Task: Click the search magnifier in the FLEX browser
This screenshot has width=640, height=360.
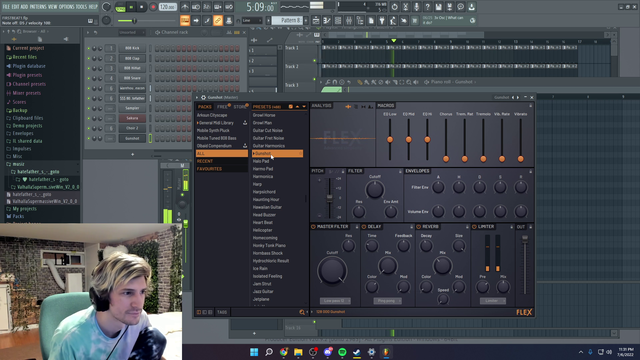Action: pos(302,312)
